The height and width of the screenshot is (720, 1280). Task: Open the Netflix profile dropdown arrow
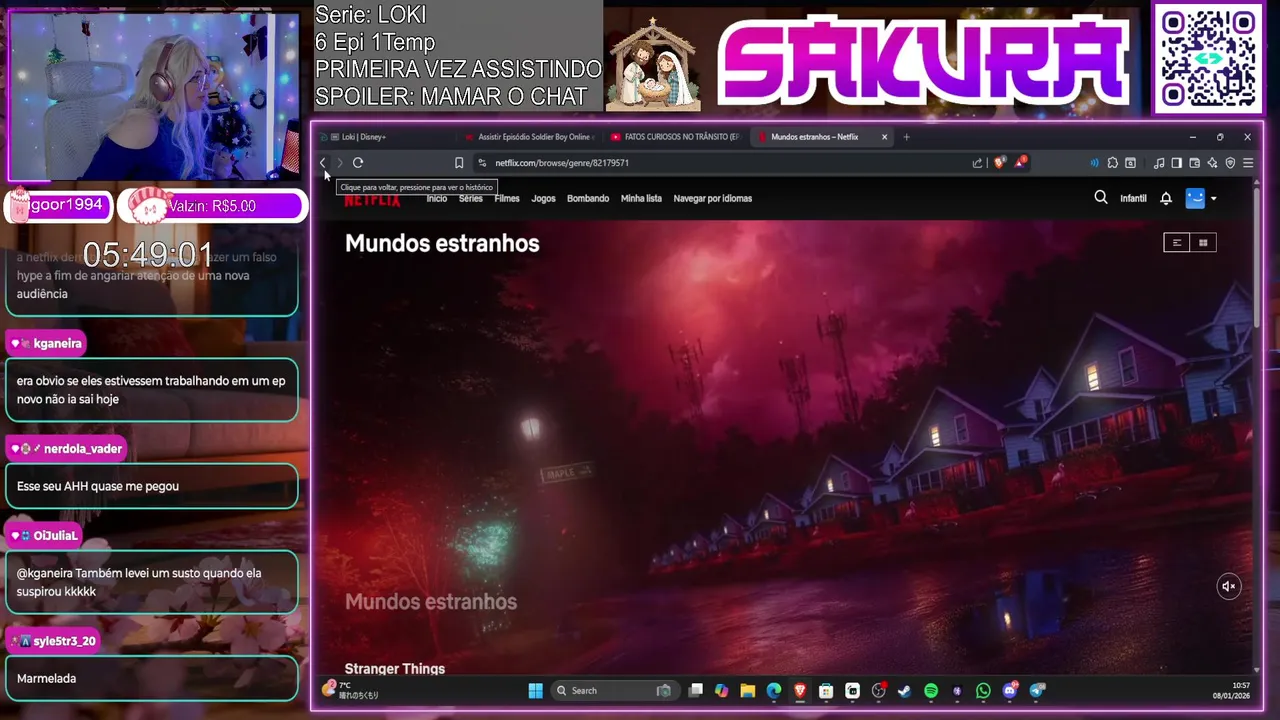click(1213, 198)
